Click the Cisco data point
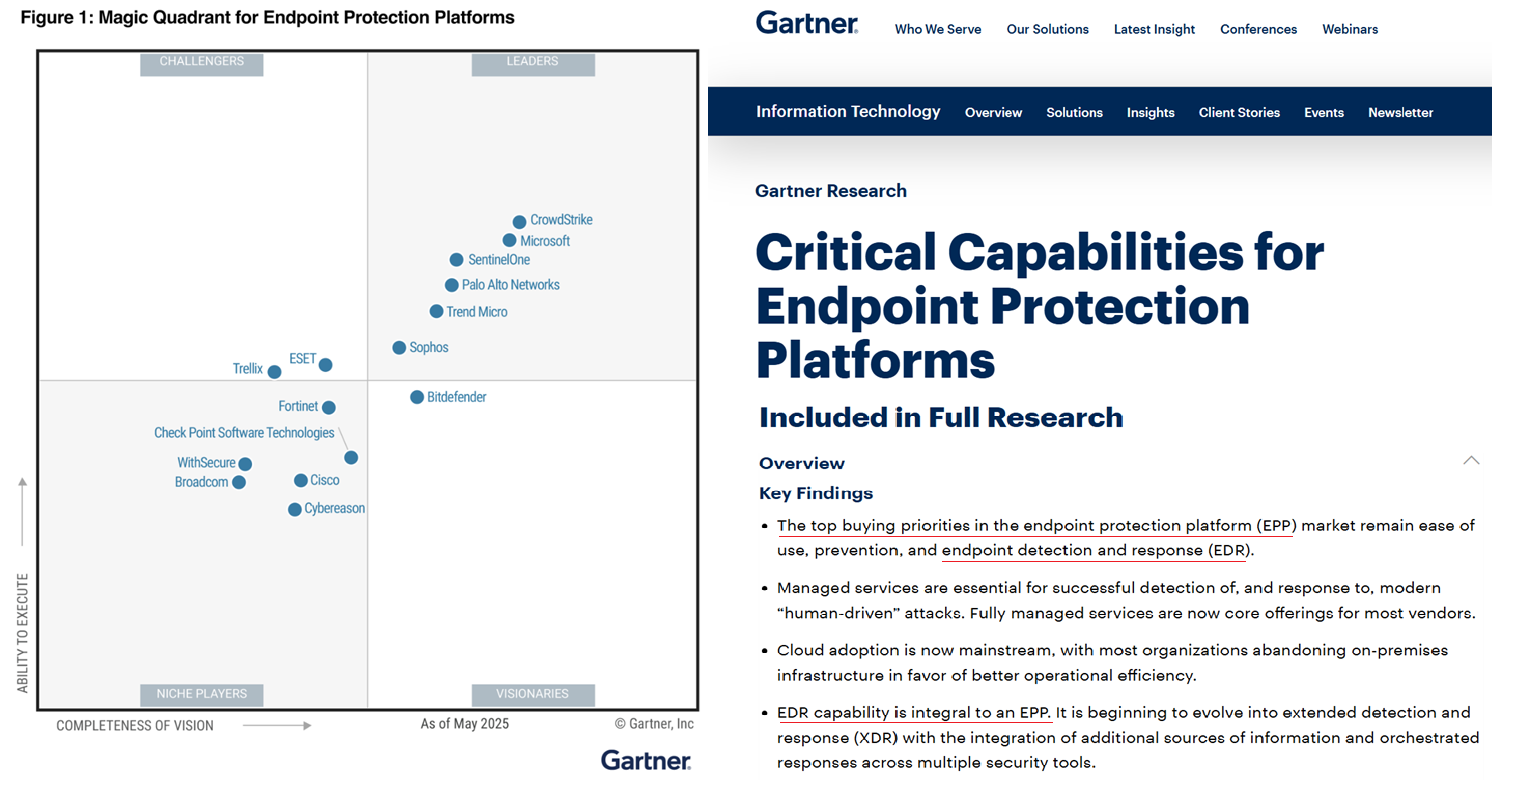The width and height of the screenshot is (1524, 787). click(300, 481)
